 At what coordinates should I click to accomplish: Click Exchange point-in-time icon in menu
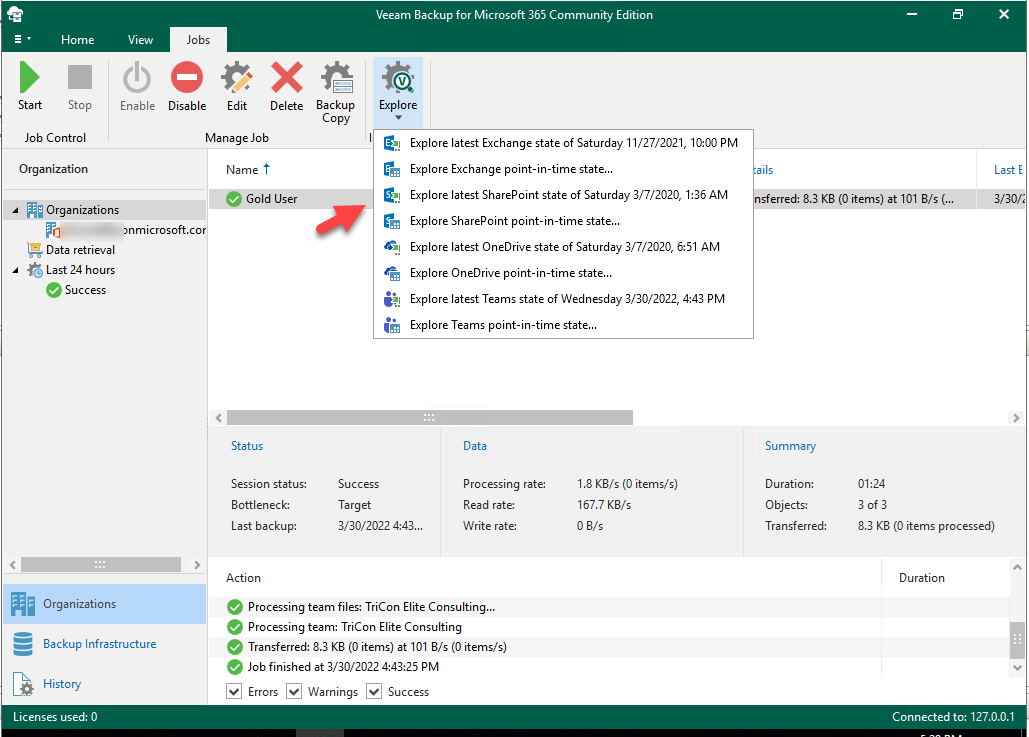coord(392,169)
